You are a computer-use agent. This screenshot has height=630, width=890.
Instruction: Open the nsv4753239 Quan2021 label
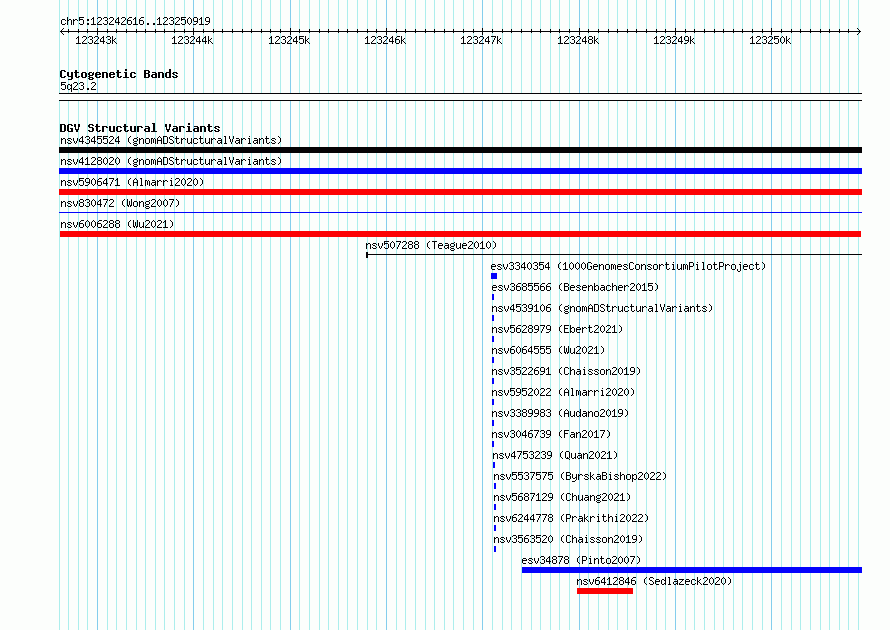[x=555, y=455]
